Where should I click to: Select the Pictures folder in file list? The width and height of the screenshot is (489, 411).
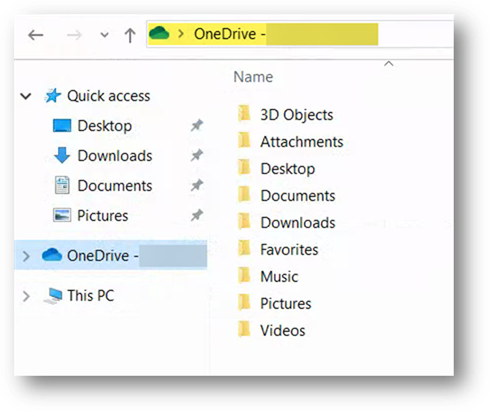[x=286, y=304]
